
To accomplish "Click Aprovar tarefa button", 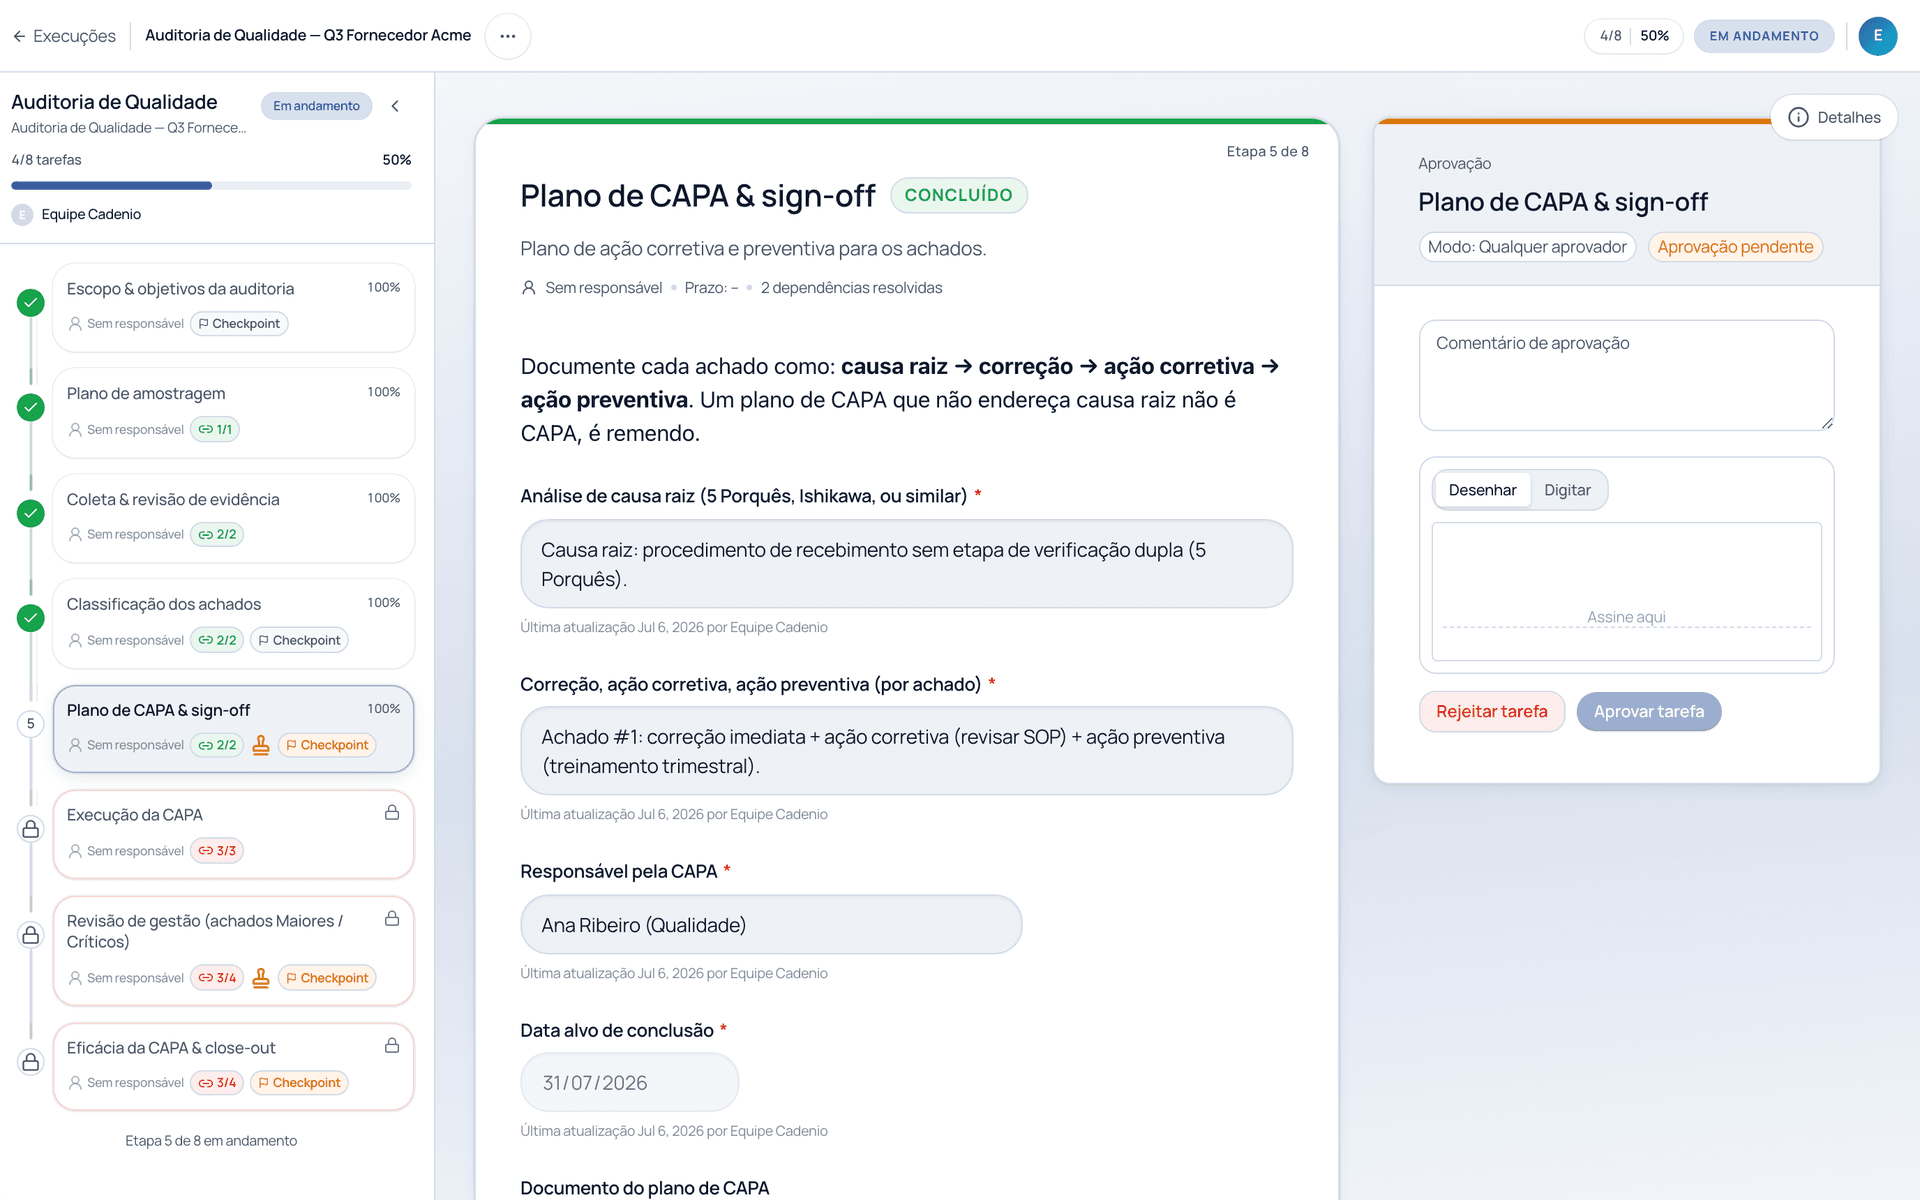I will [1648, 712].
